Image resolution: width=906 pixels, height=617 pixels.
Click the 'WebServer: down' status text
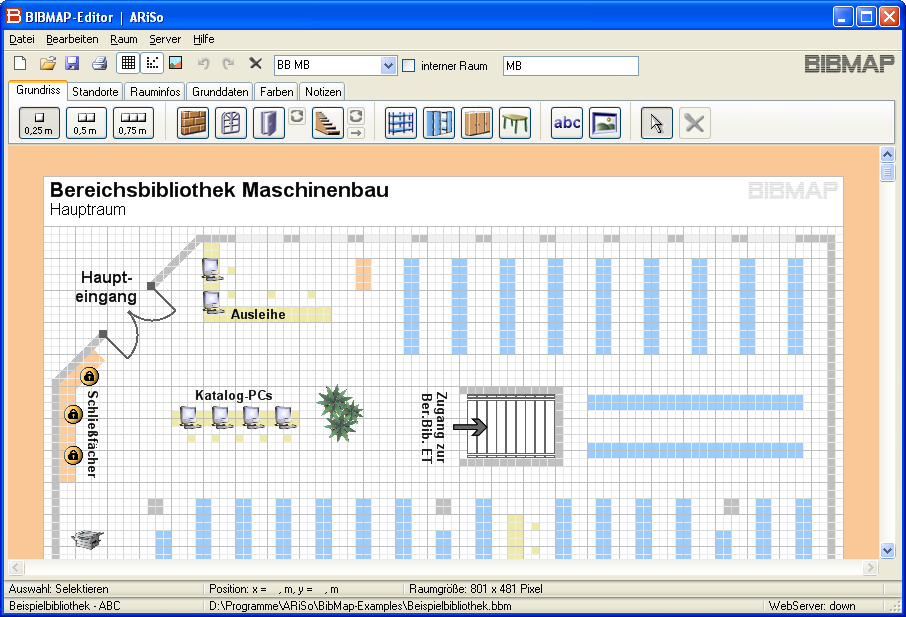pyautogui.click(x=812, y=606)
